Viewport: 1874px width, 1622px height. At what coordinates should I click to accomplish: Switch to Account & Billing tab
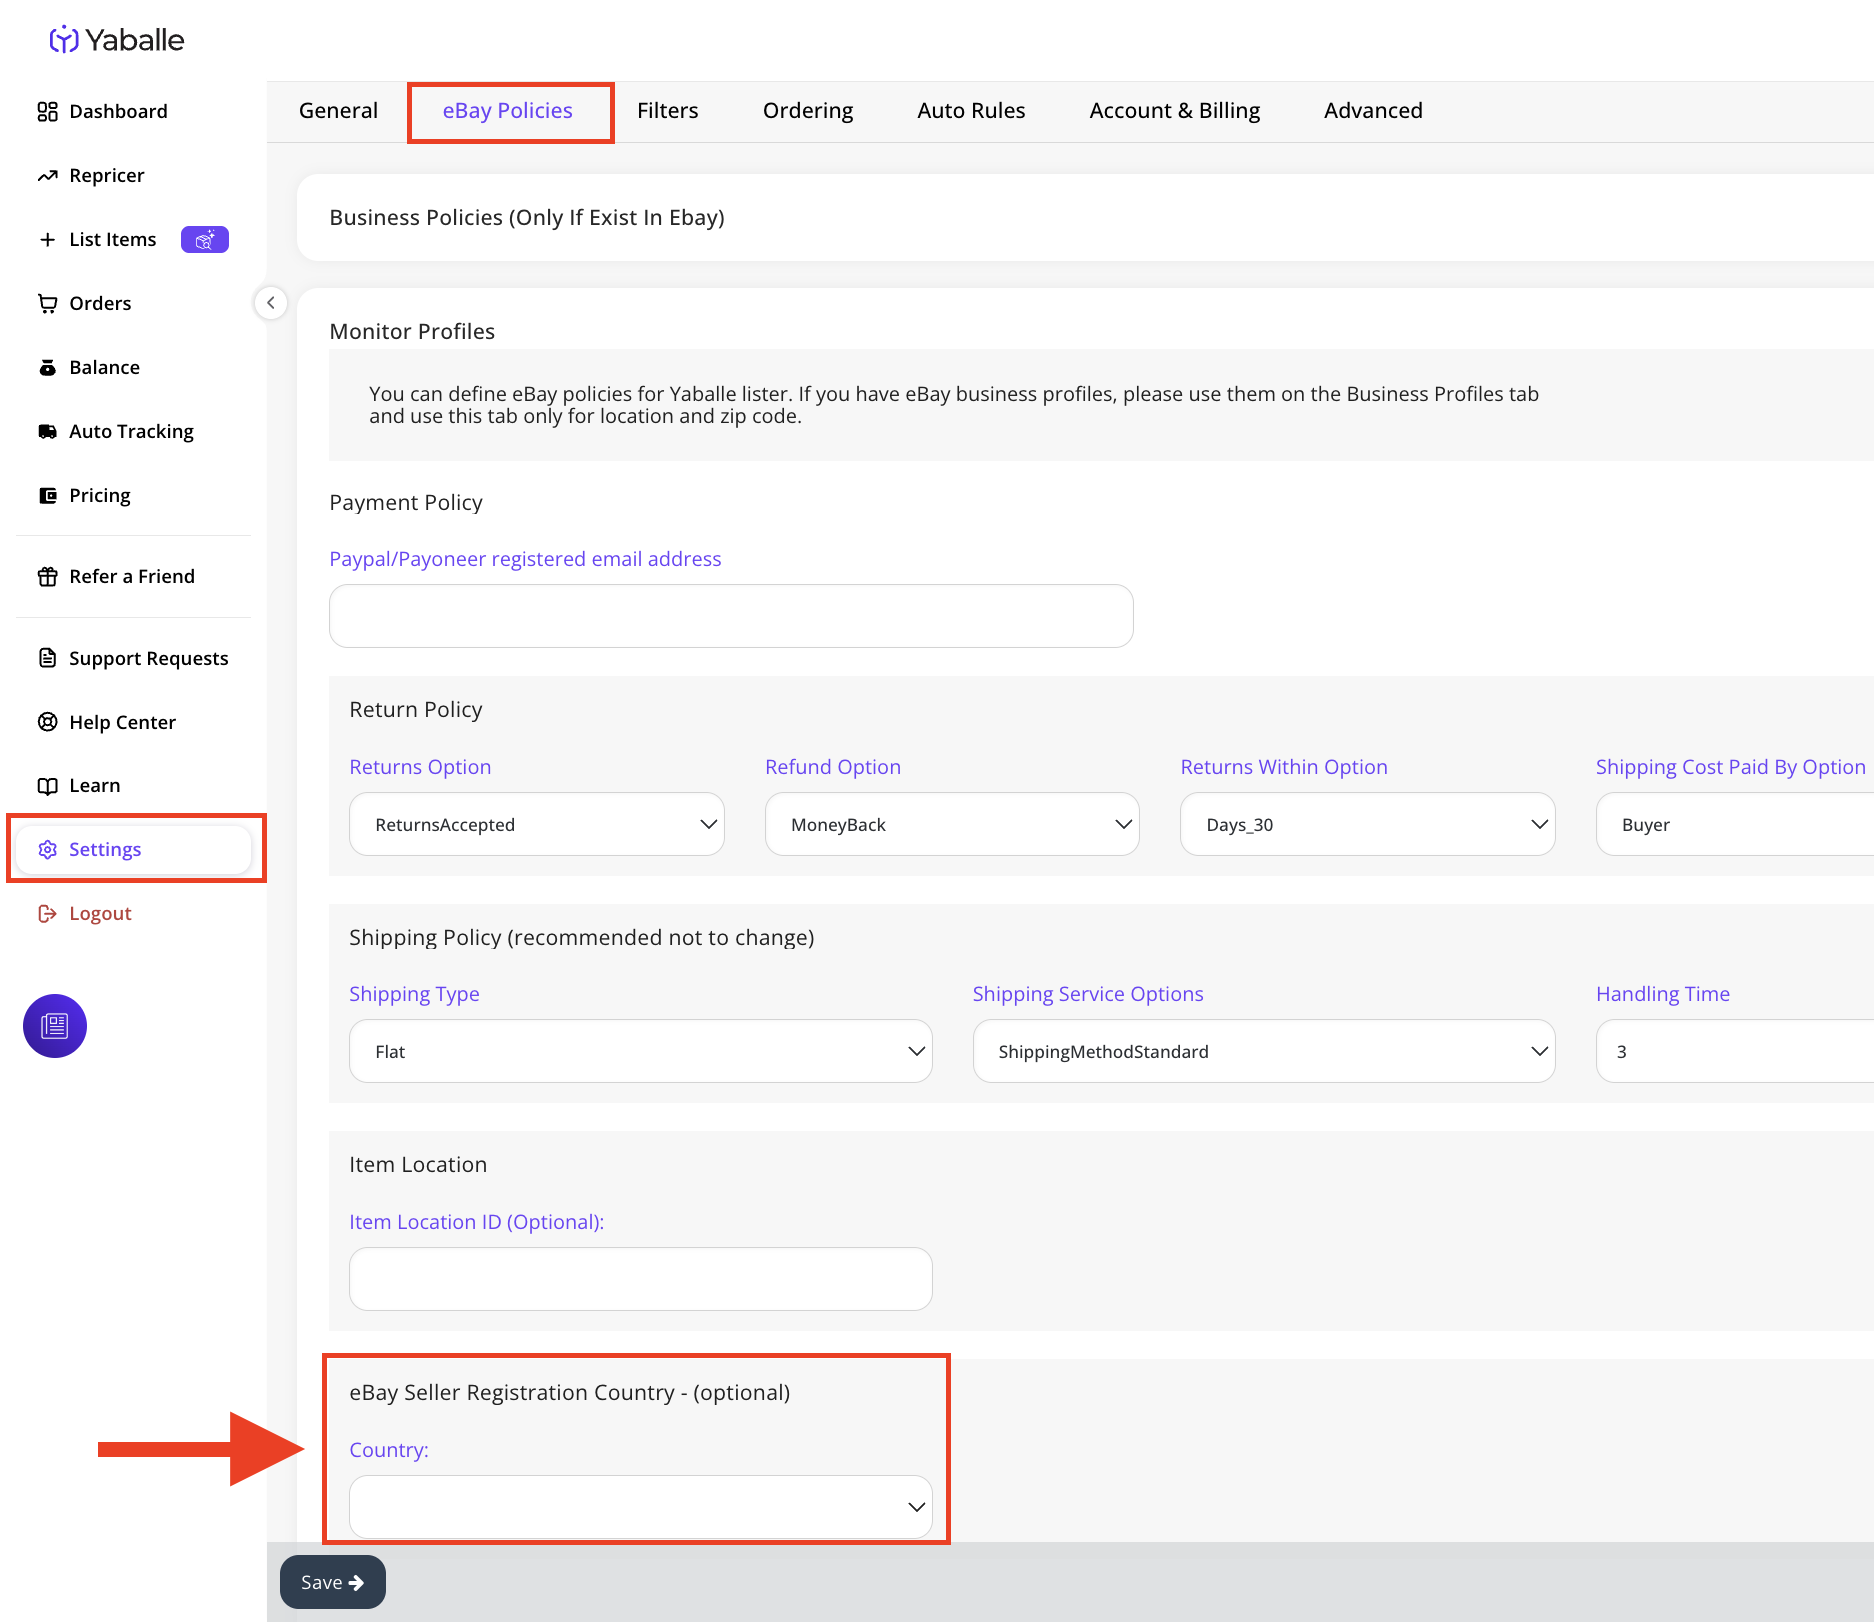[x=1175, y=111]
